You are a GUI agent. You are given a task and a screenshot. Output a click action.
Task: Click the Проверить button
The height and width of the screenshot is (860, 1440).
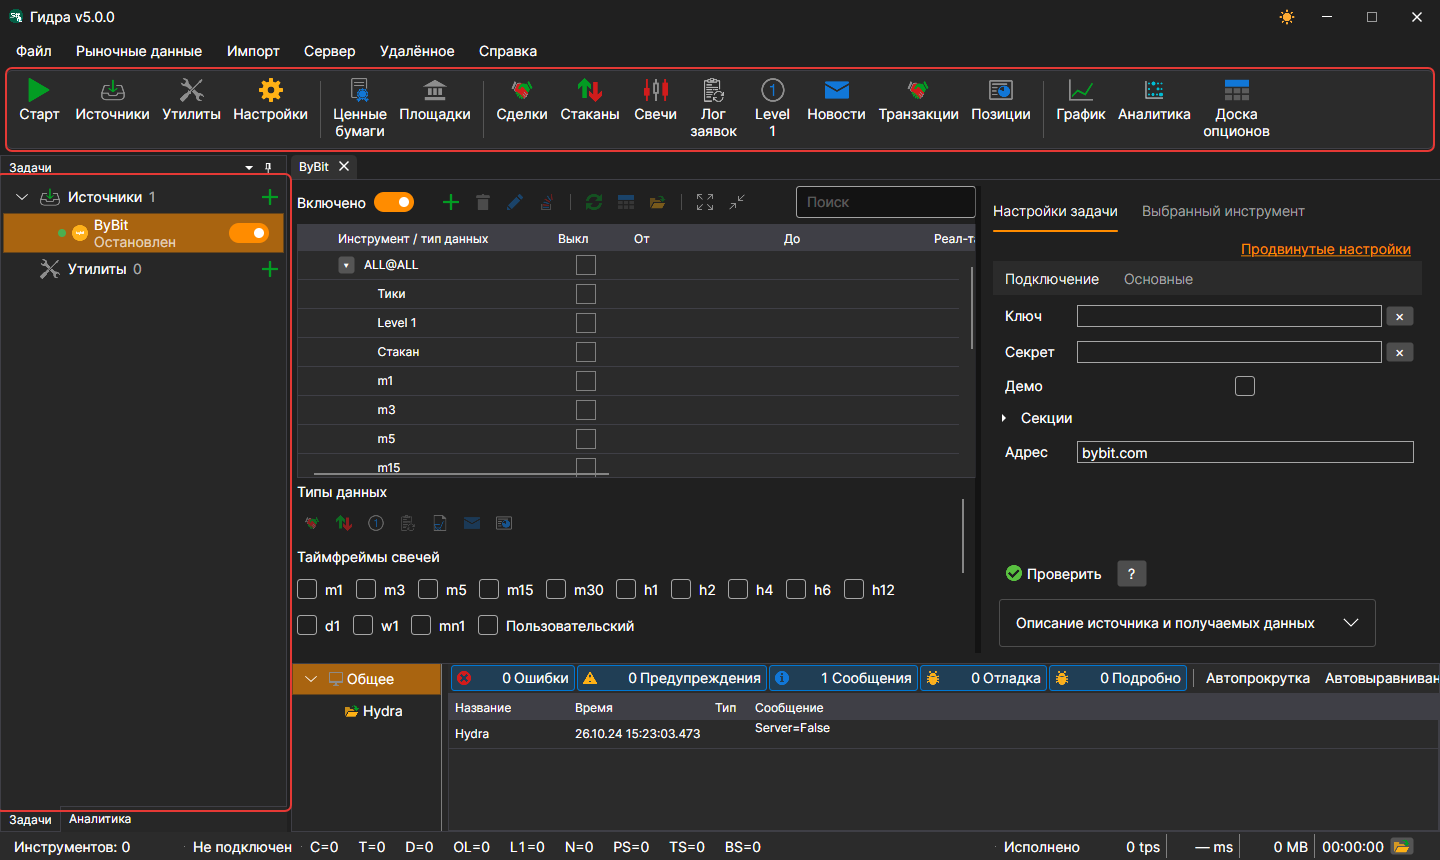1053,574
